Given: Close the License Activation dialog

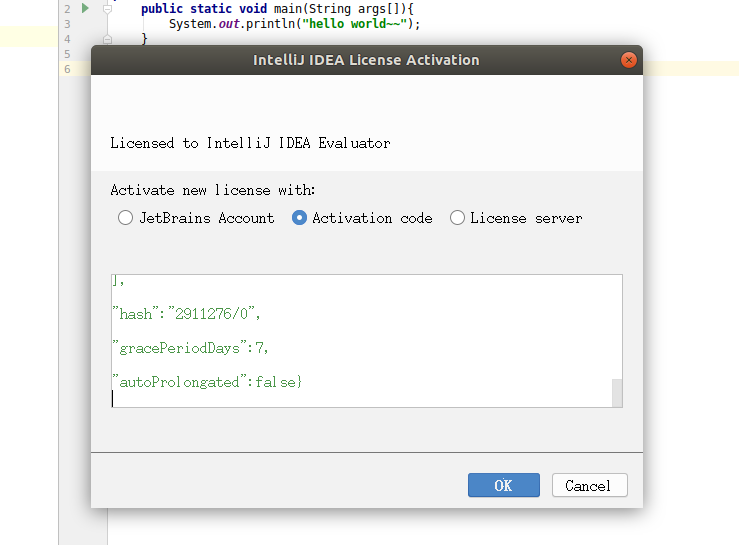Looking at the screenshot, I should [x=629, y=60].
